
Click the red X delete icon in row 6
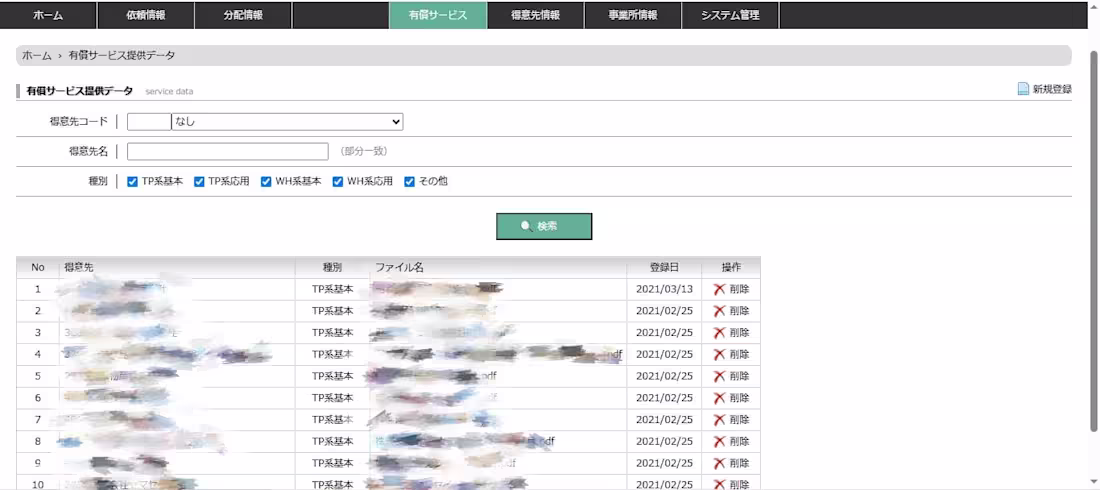click(x=719, y=398)
